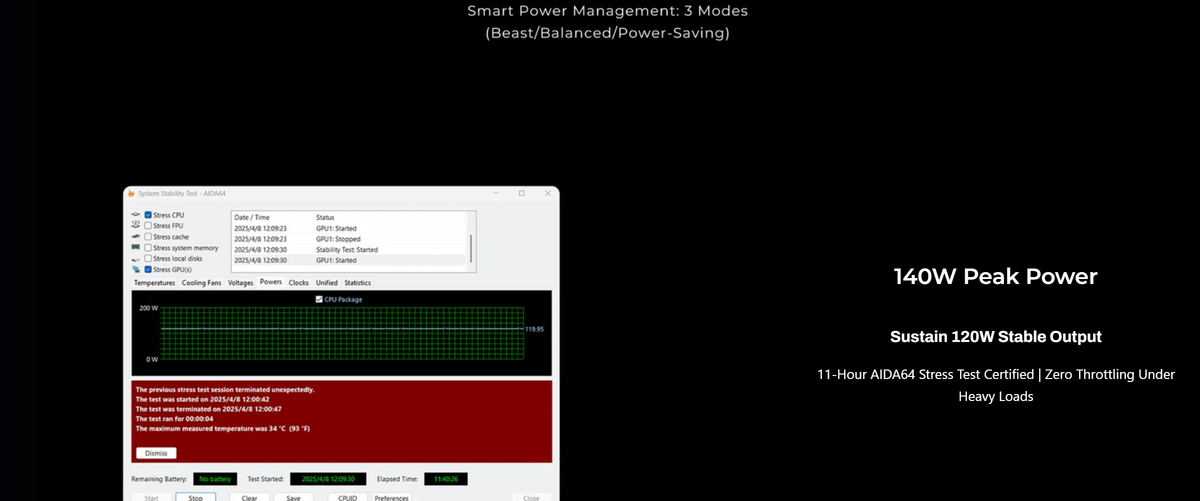Click the Status column header

pos(325,217)
